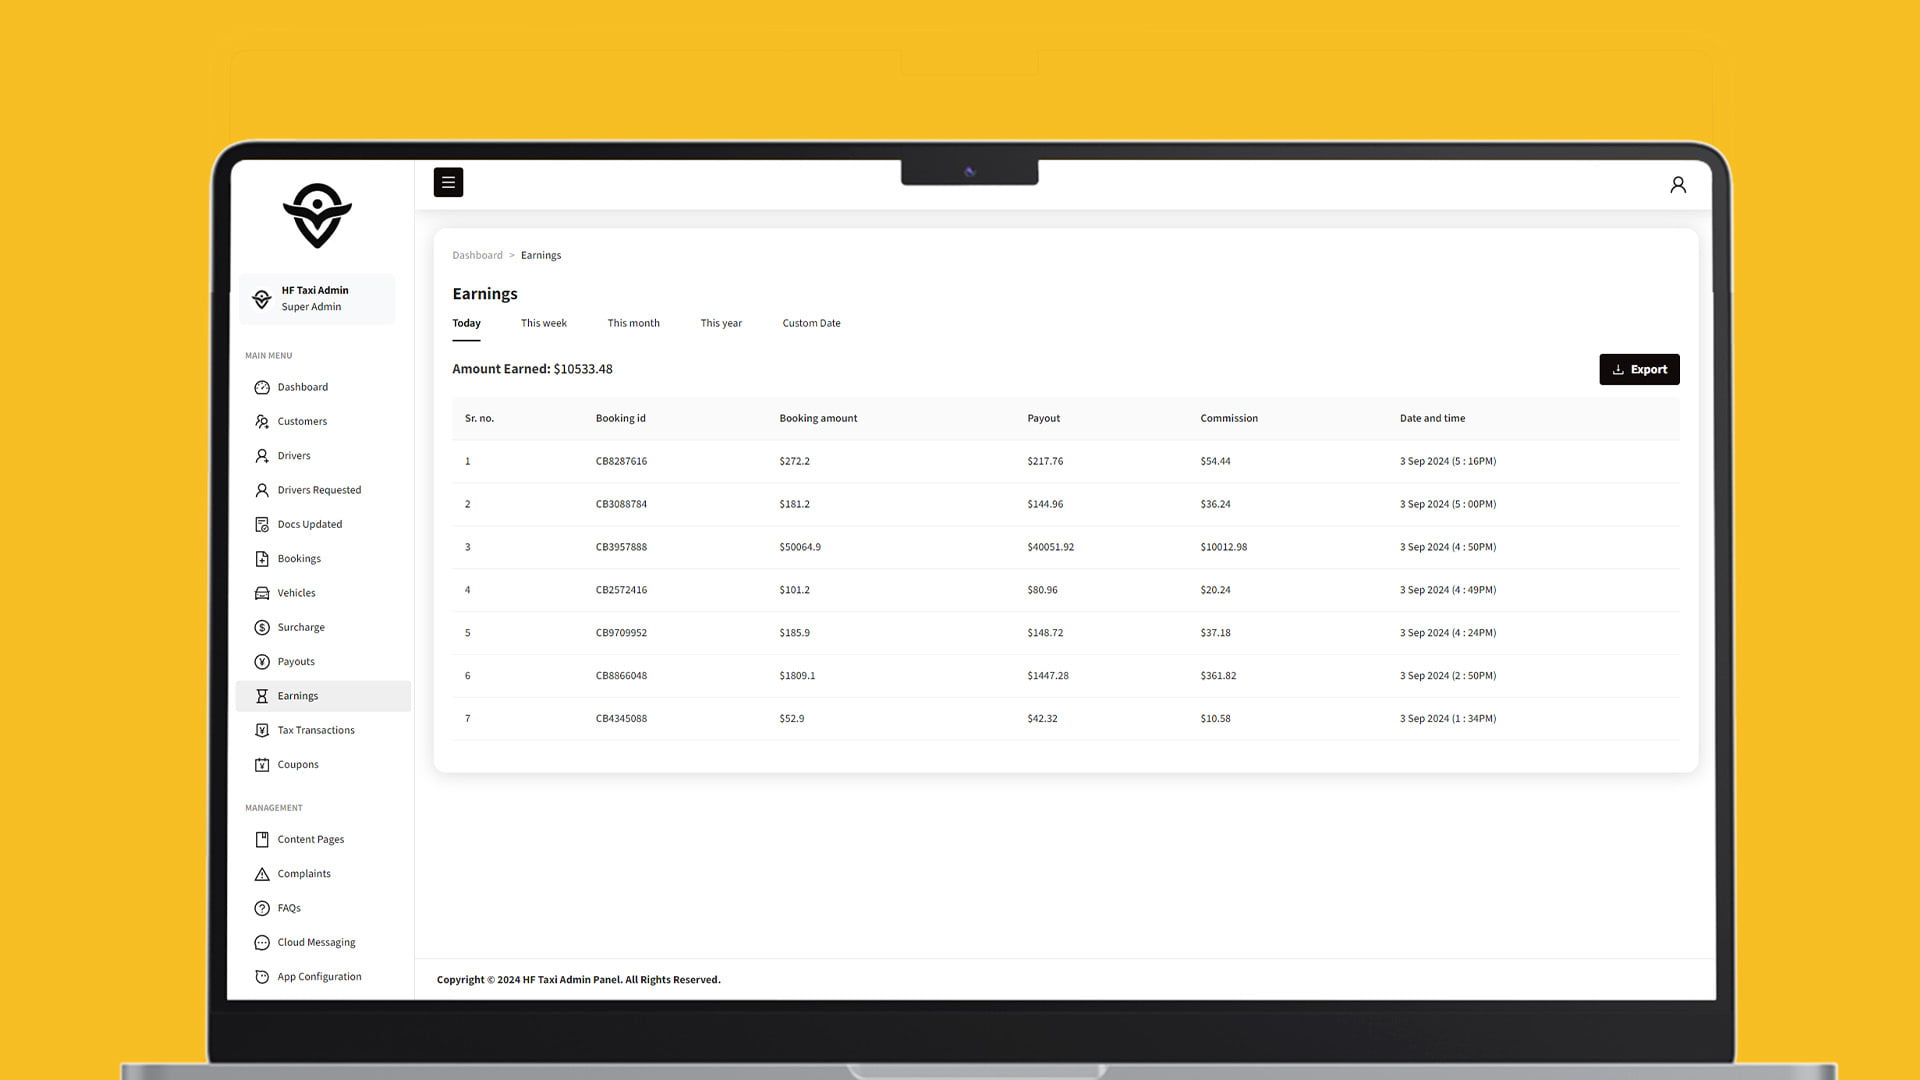This screenshot has width=1920, height=1080.
Task: Open the Custom Date tab
Action: (811, 323)
